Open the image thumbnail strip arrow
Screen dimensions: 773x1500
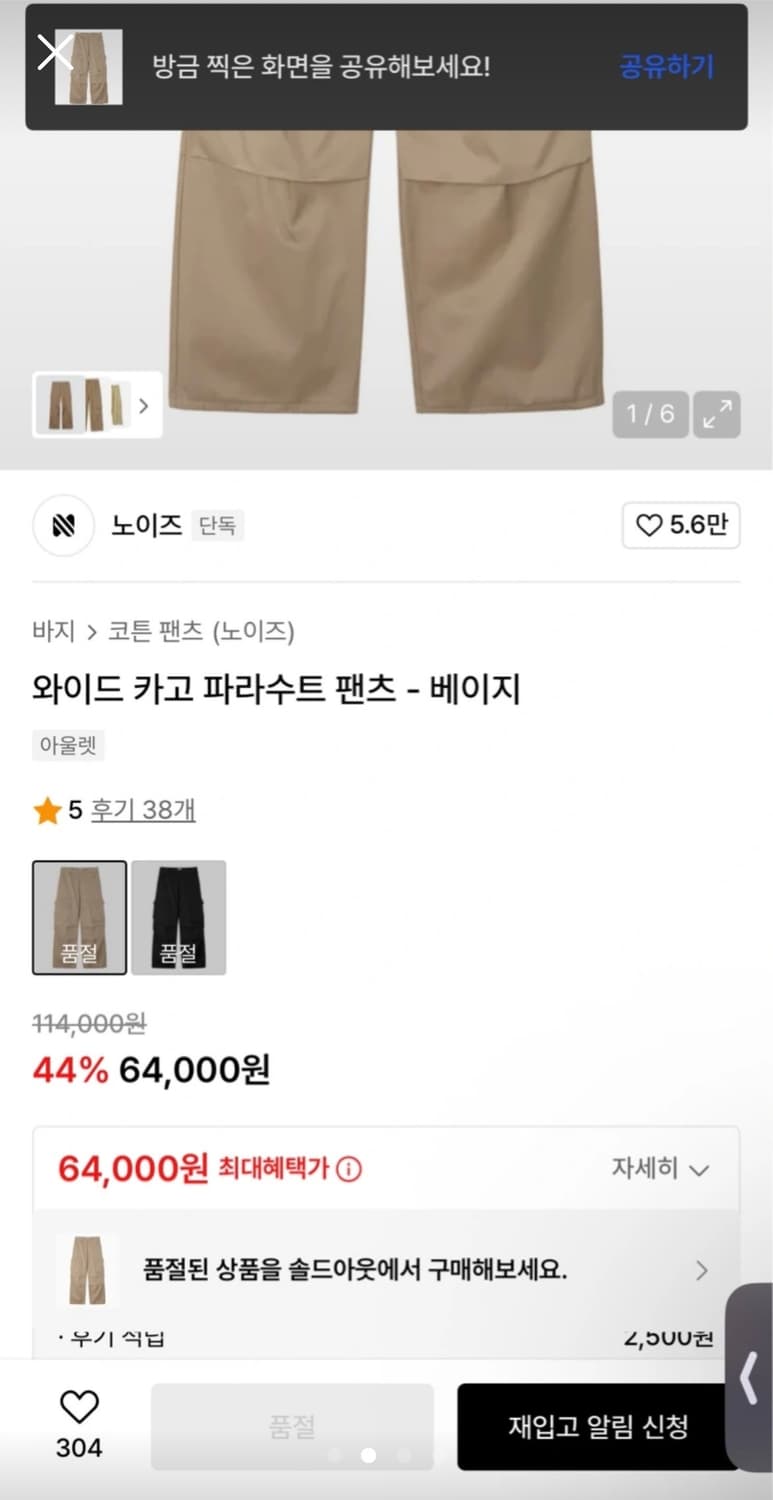(144, 406)
